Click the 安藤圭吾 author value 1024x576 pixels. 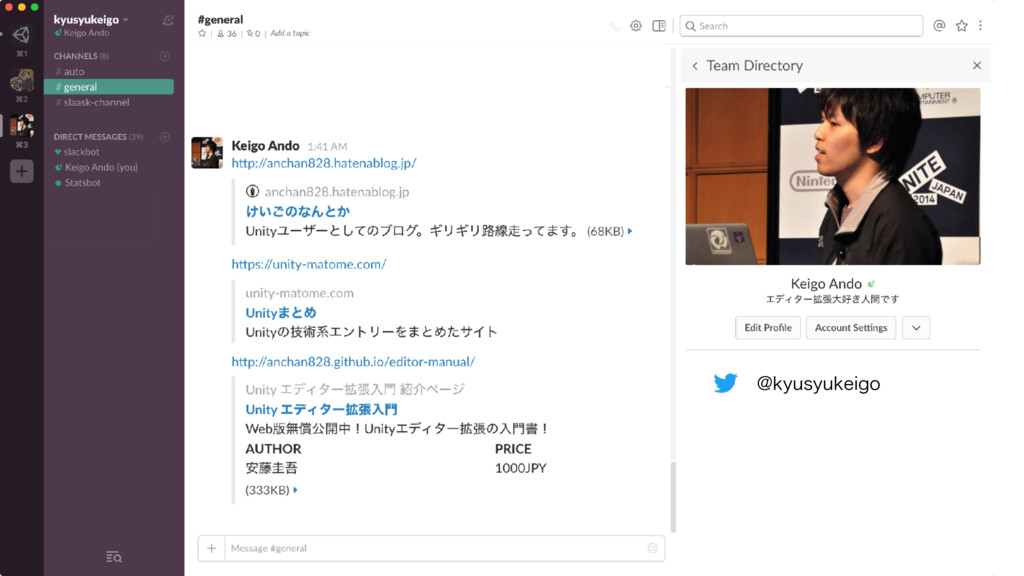[271, 468]
